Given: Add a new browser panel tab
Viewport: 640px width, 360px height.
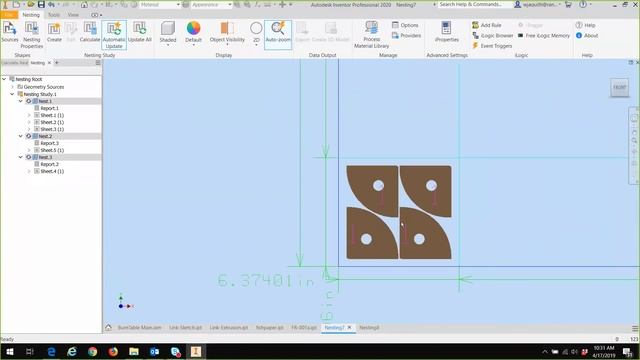Looking at the screenshot, I should 57,63.
